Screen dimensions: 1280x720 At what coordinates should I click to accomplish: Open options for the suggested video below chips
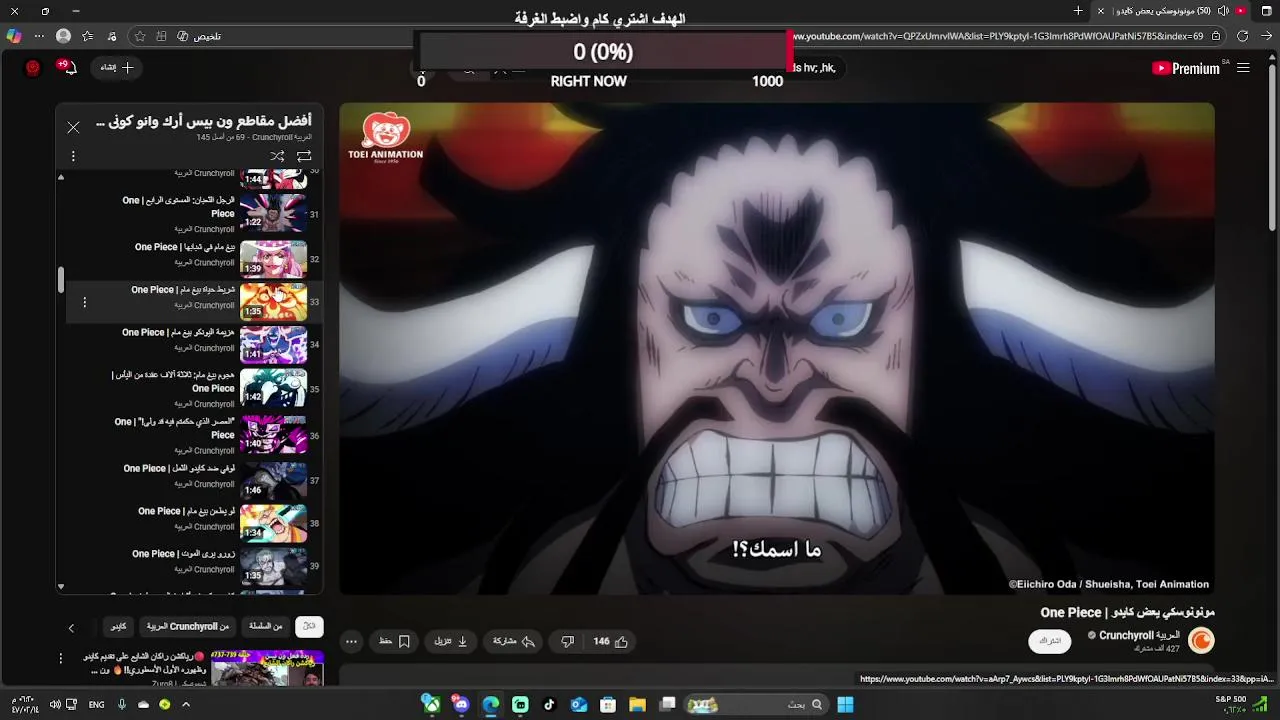61,658
